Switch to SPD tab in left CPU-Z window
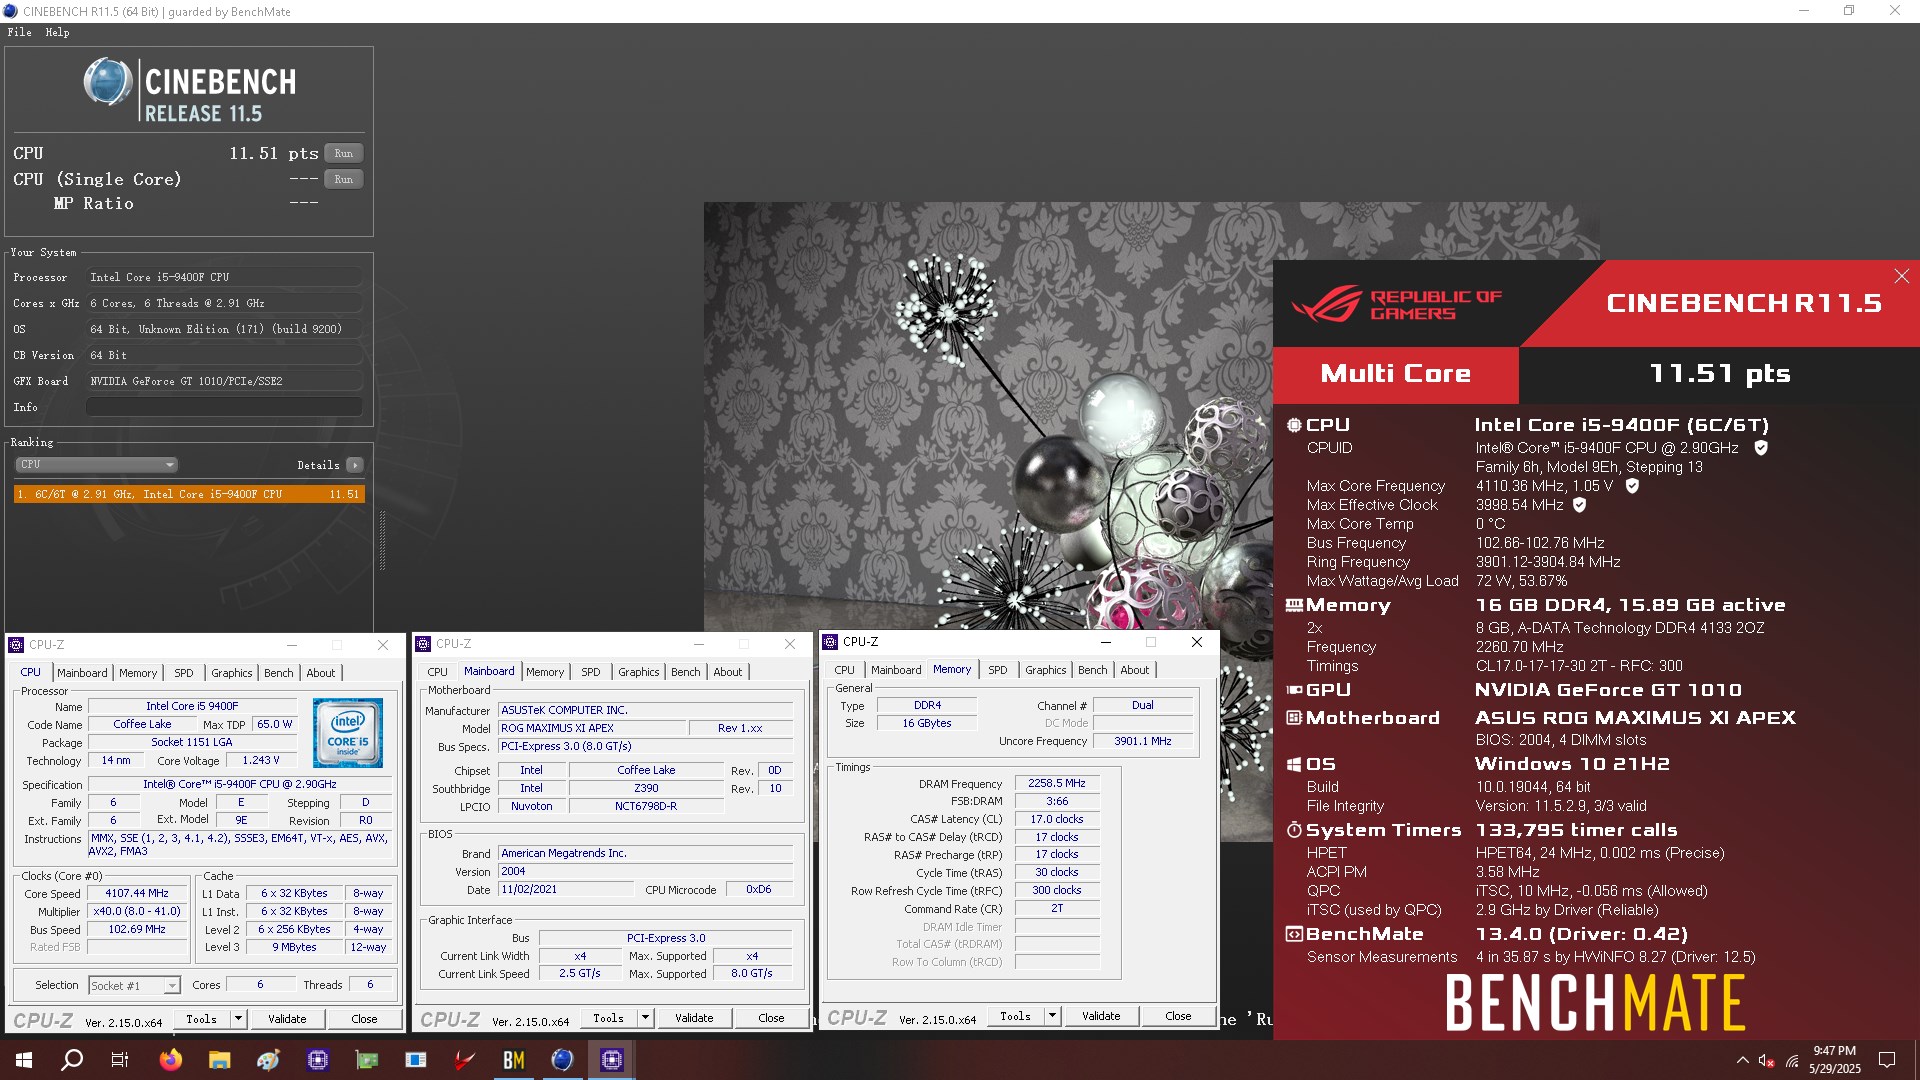 [184, 673]
